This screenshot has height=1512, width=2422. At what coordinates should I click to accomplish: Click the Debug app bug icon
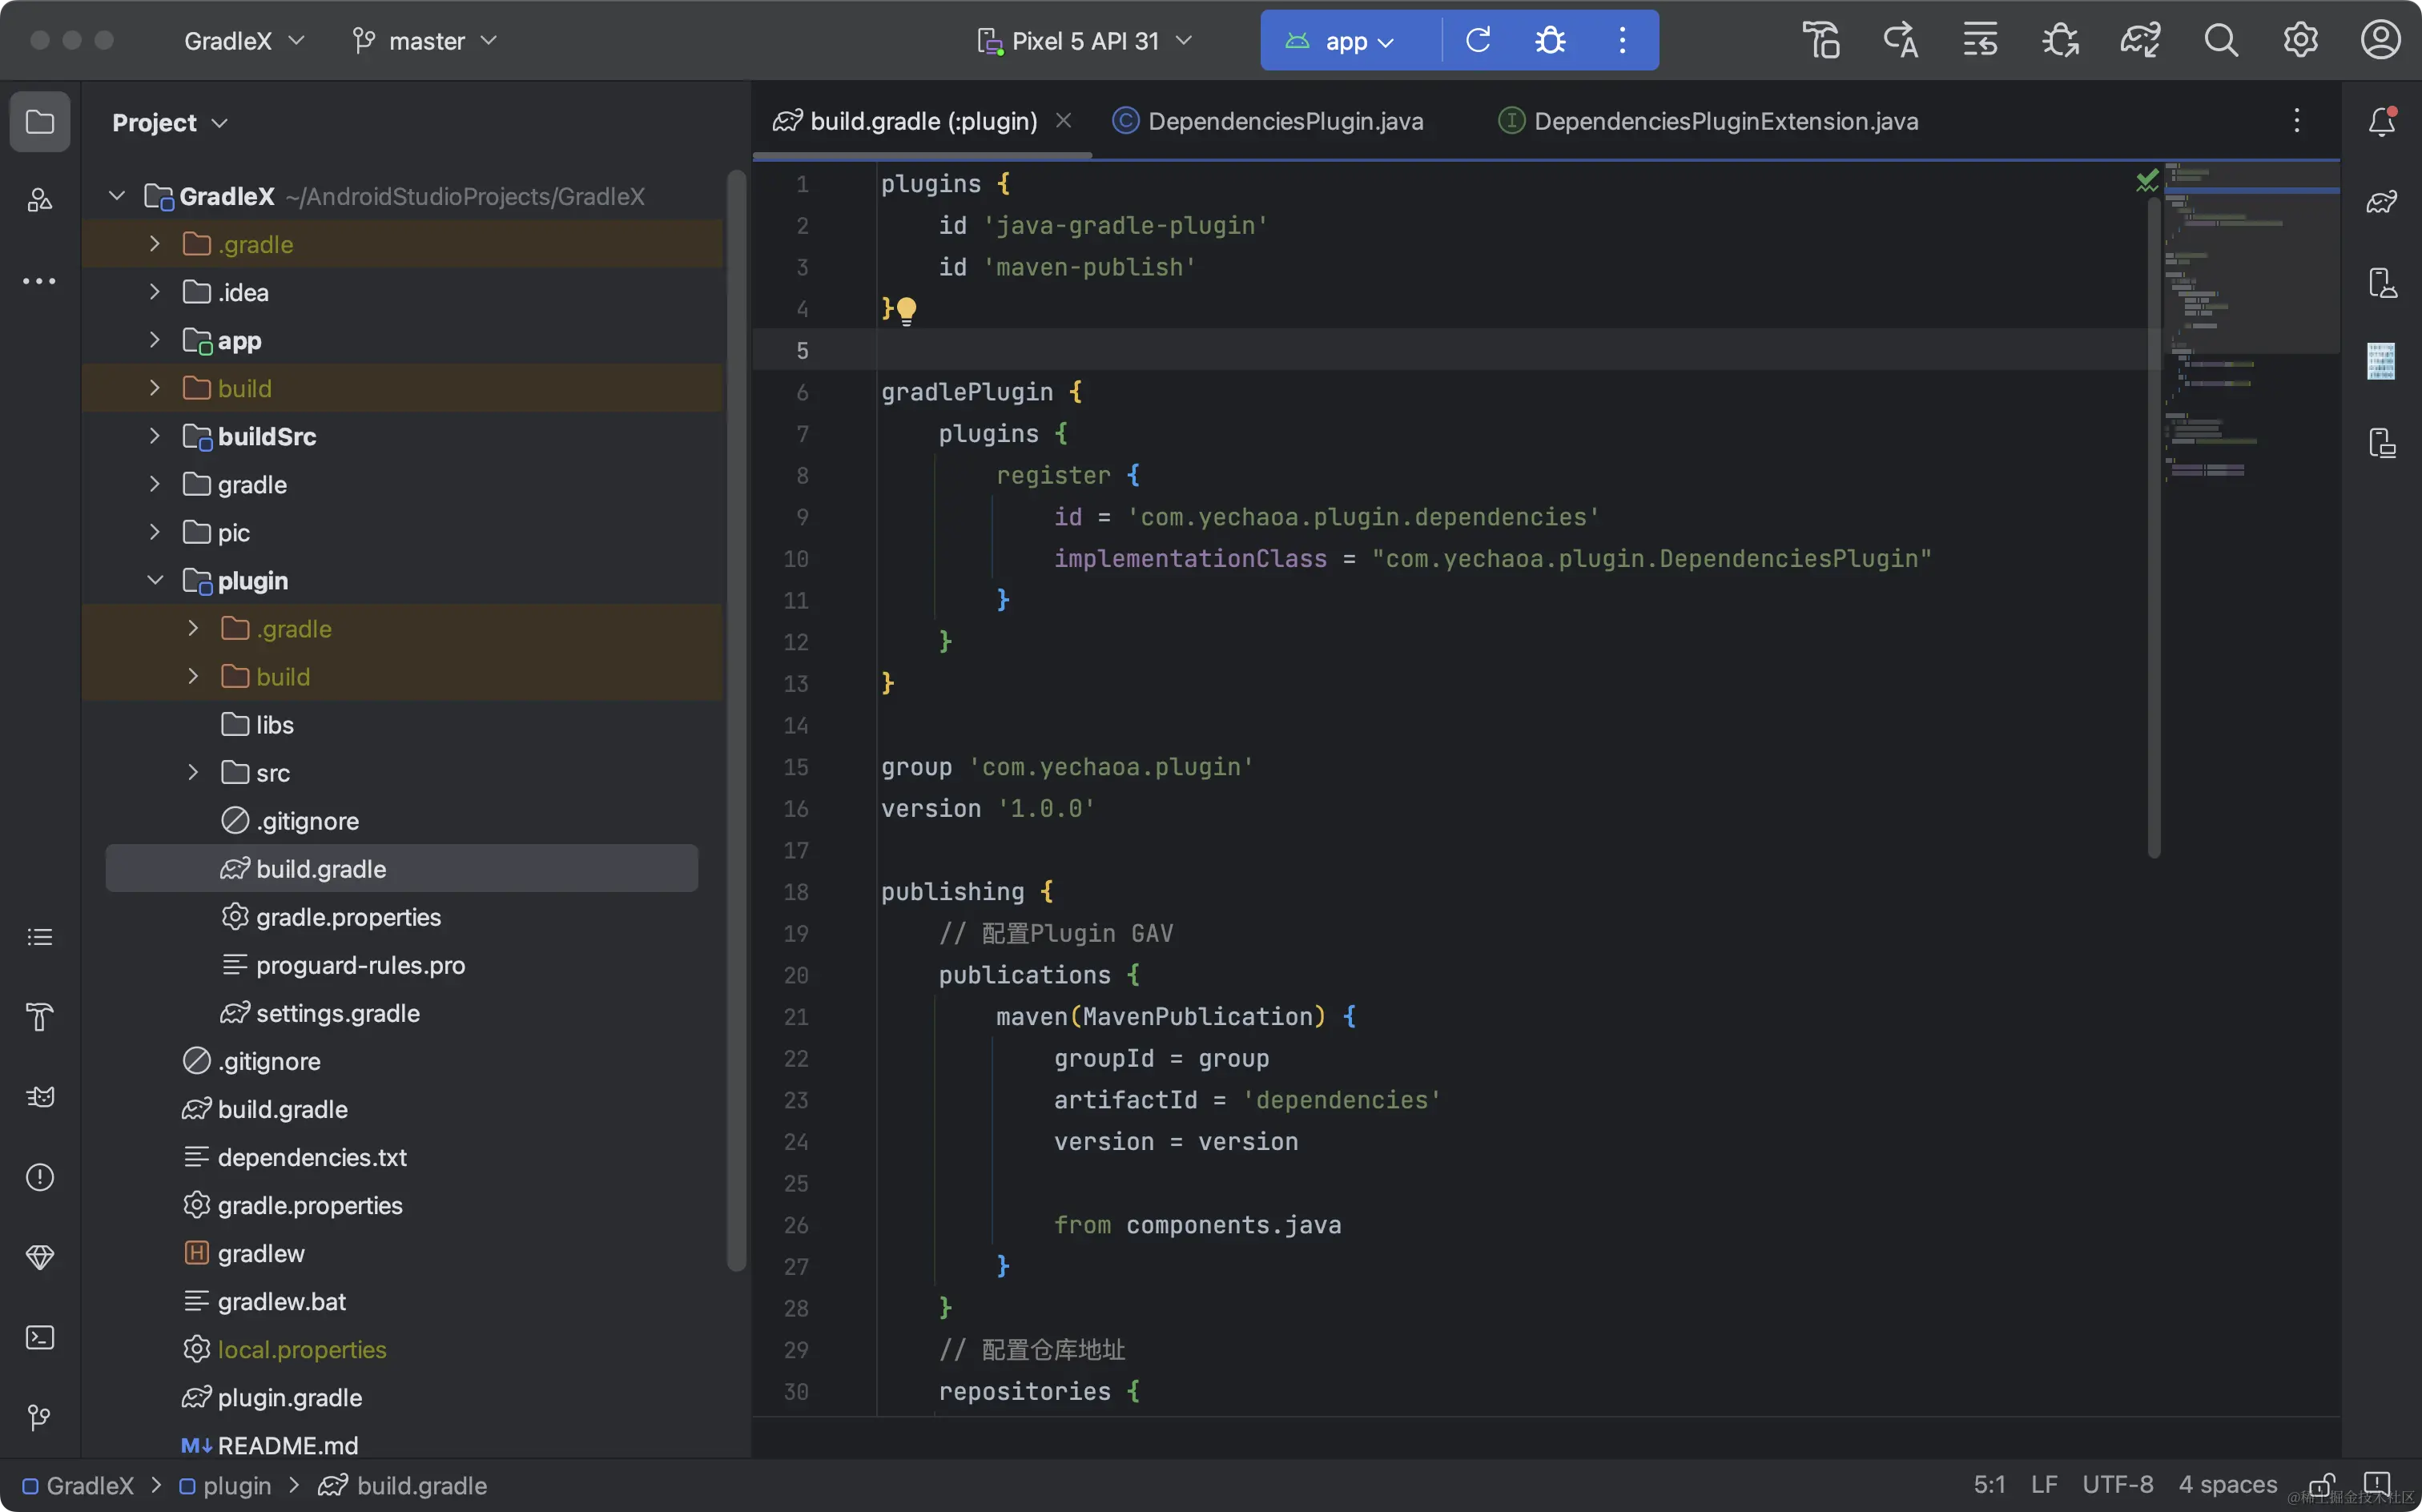coord(1550,41)
